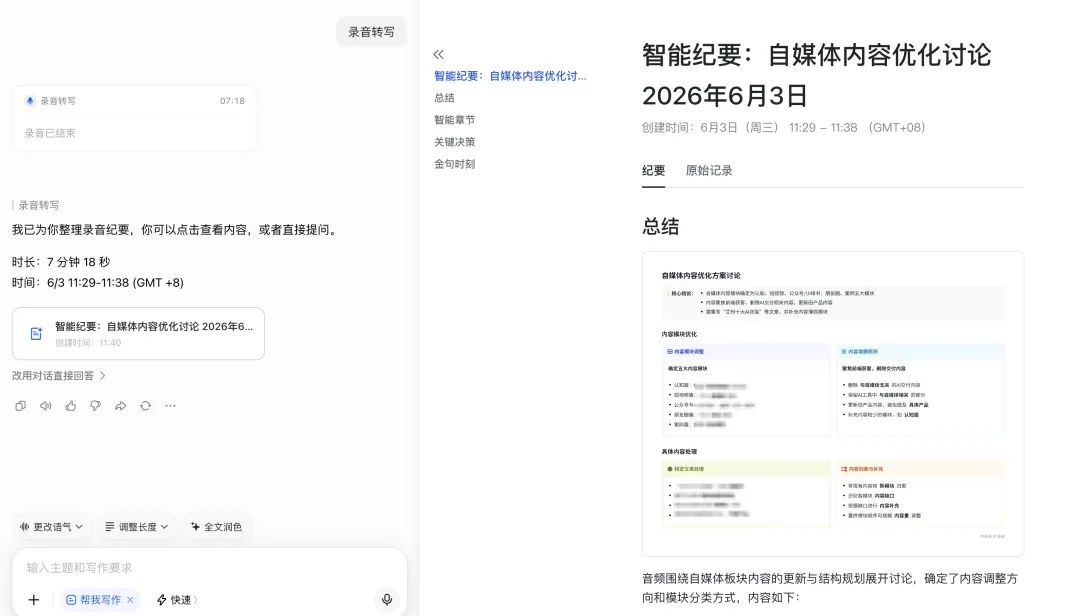Give the response a thumbs up

click(70, 406)
